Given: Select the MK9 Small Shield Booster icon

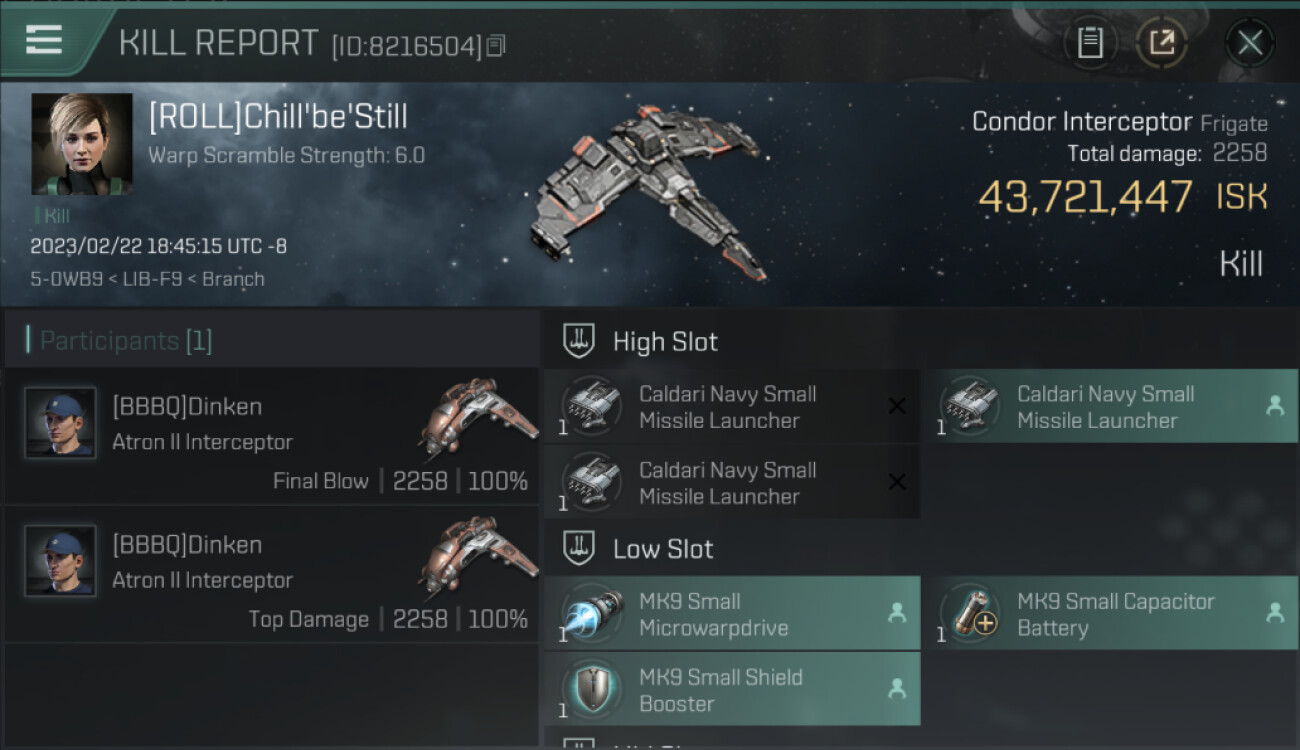Looking at the screenshot, I should tap(592, 690).
